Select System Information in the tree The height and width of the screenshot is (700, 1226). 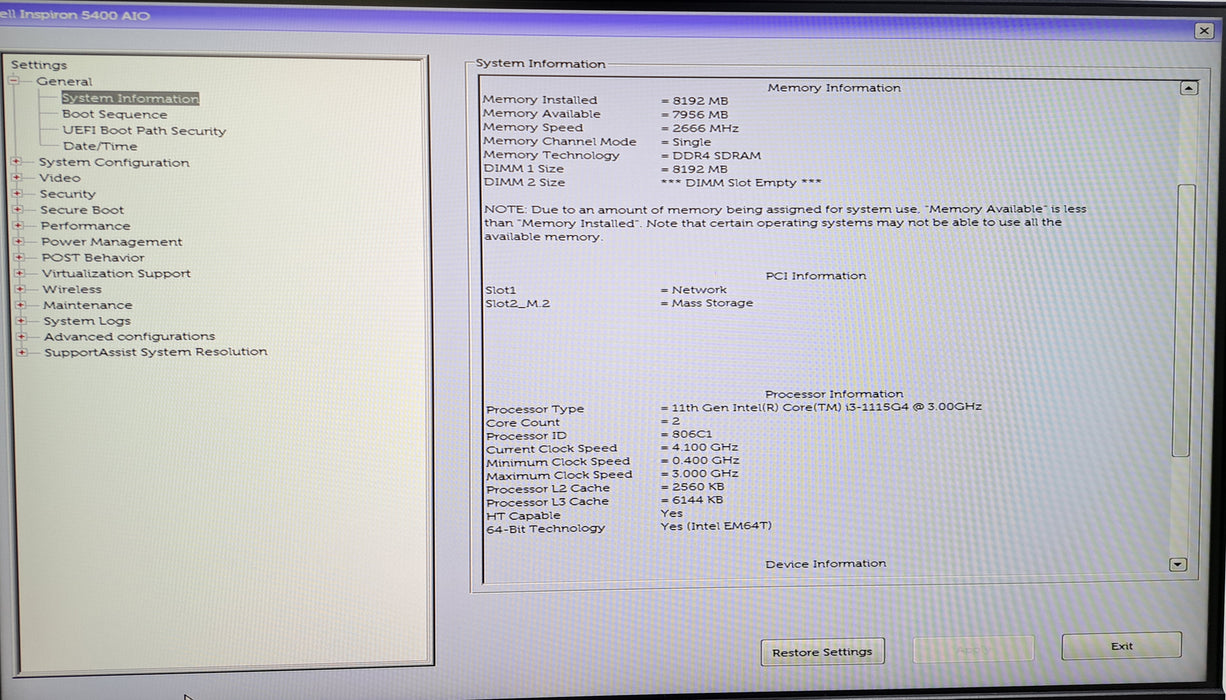[x=130, y=98]
